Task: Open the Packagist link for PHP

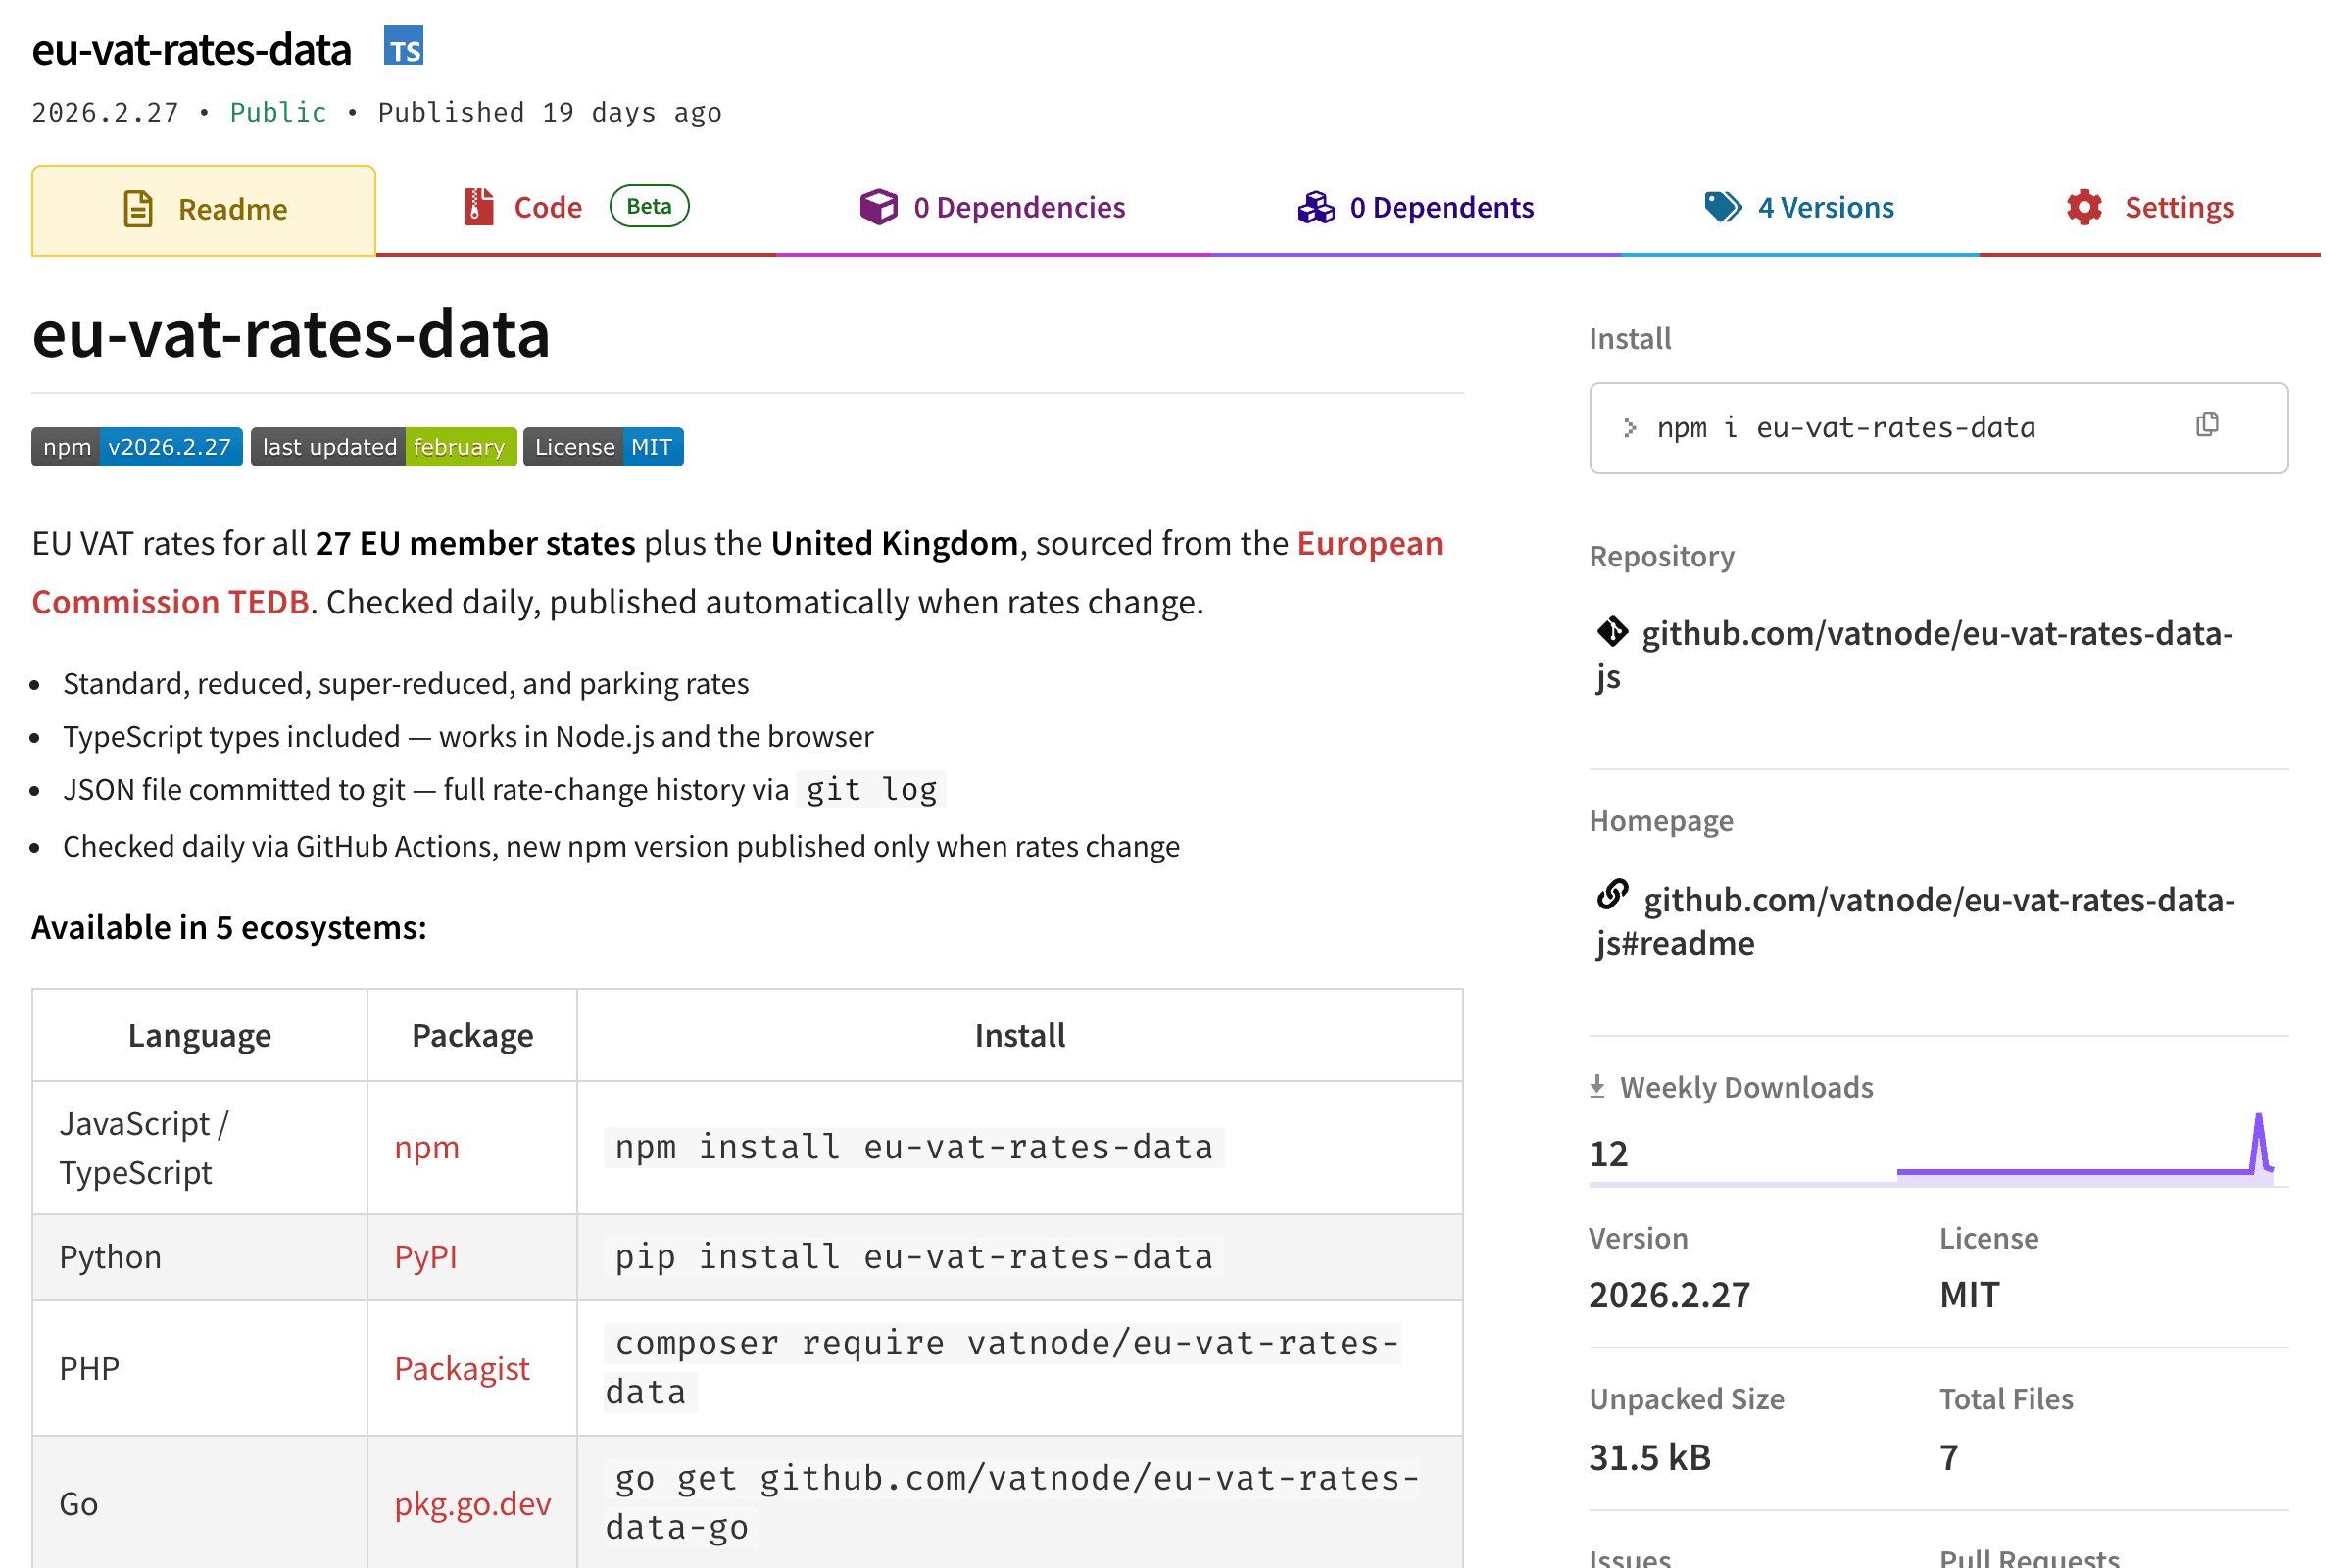Action: (461, 1368)
